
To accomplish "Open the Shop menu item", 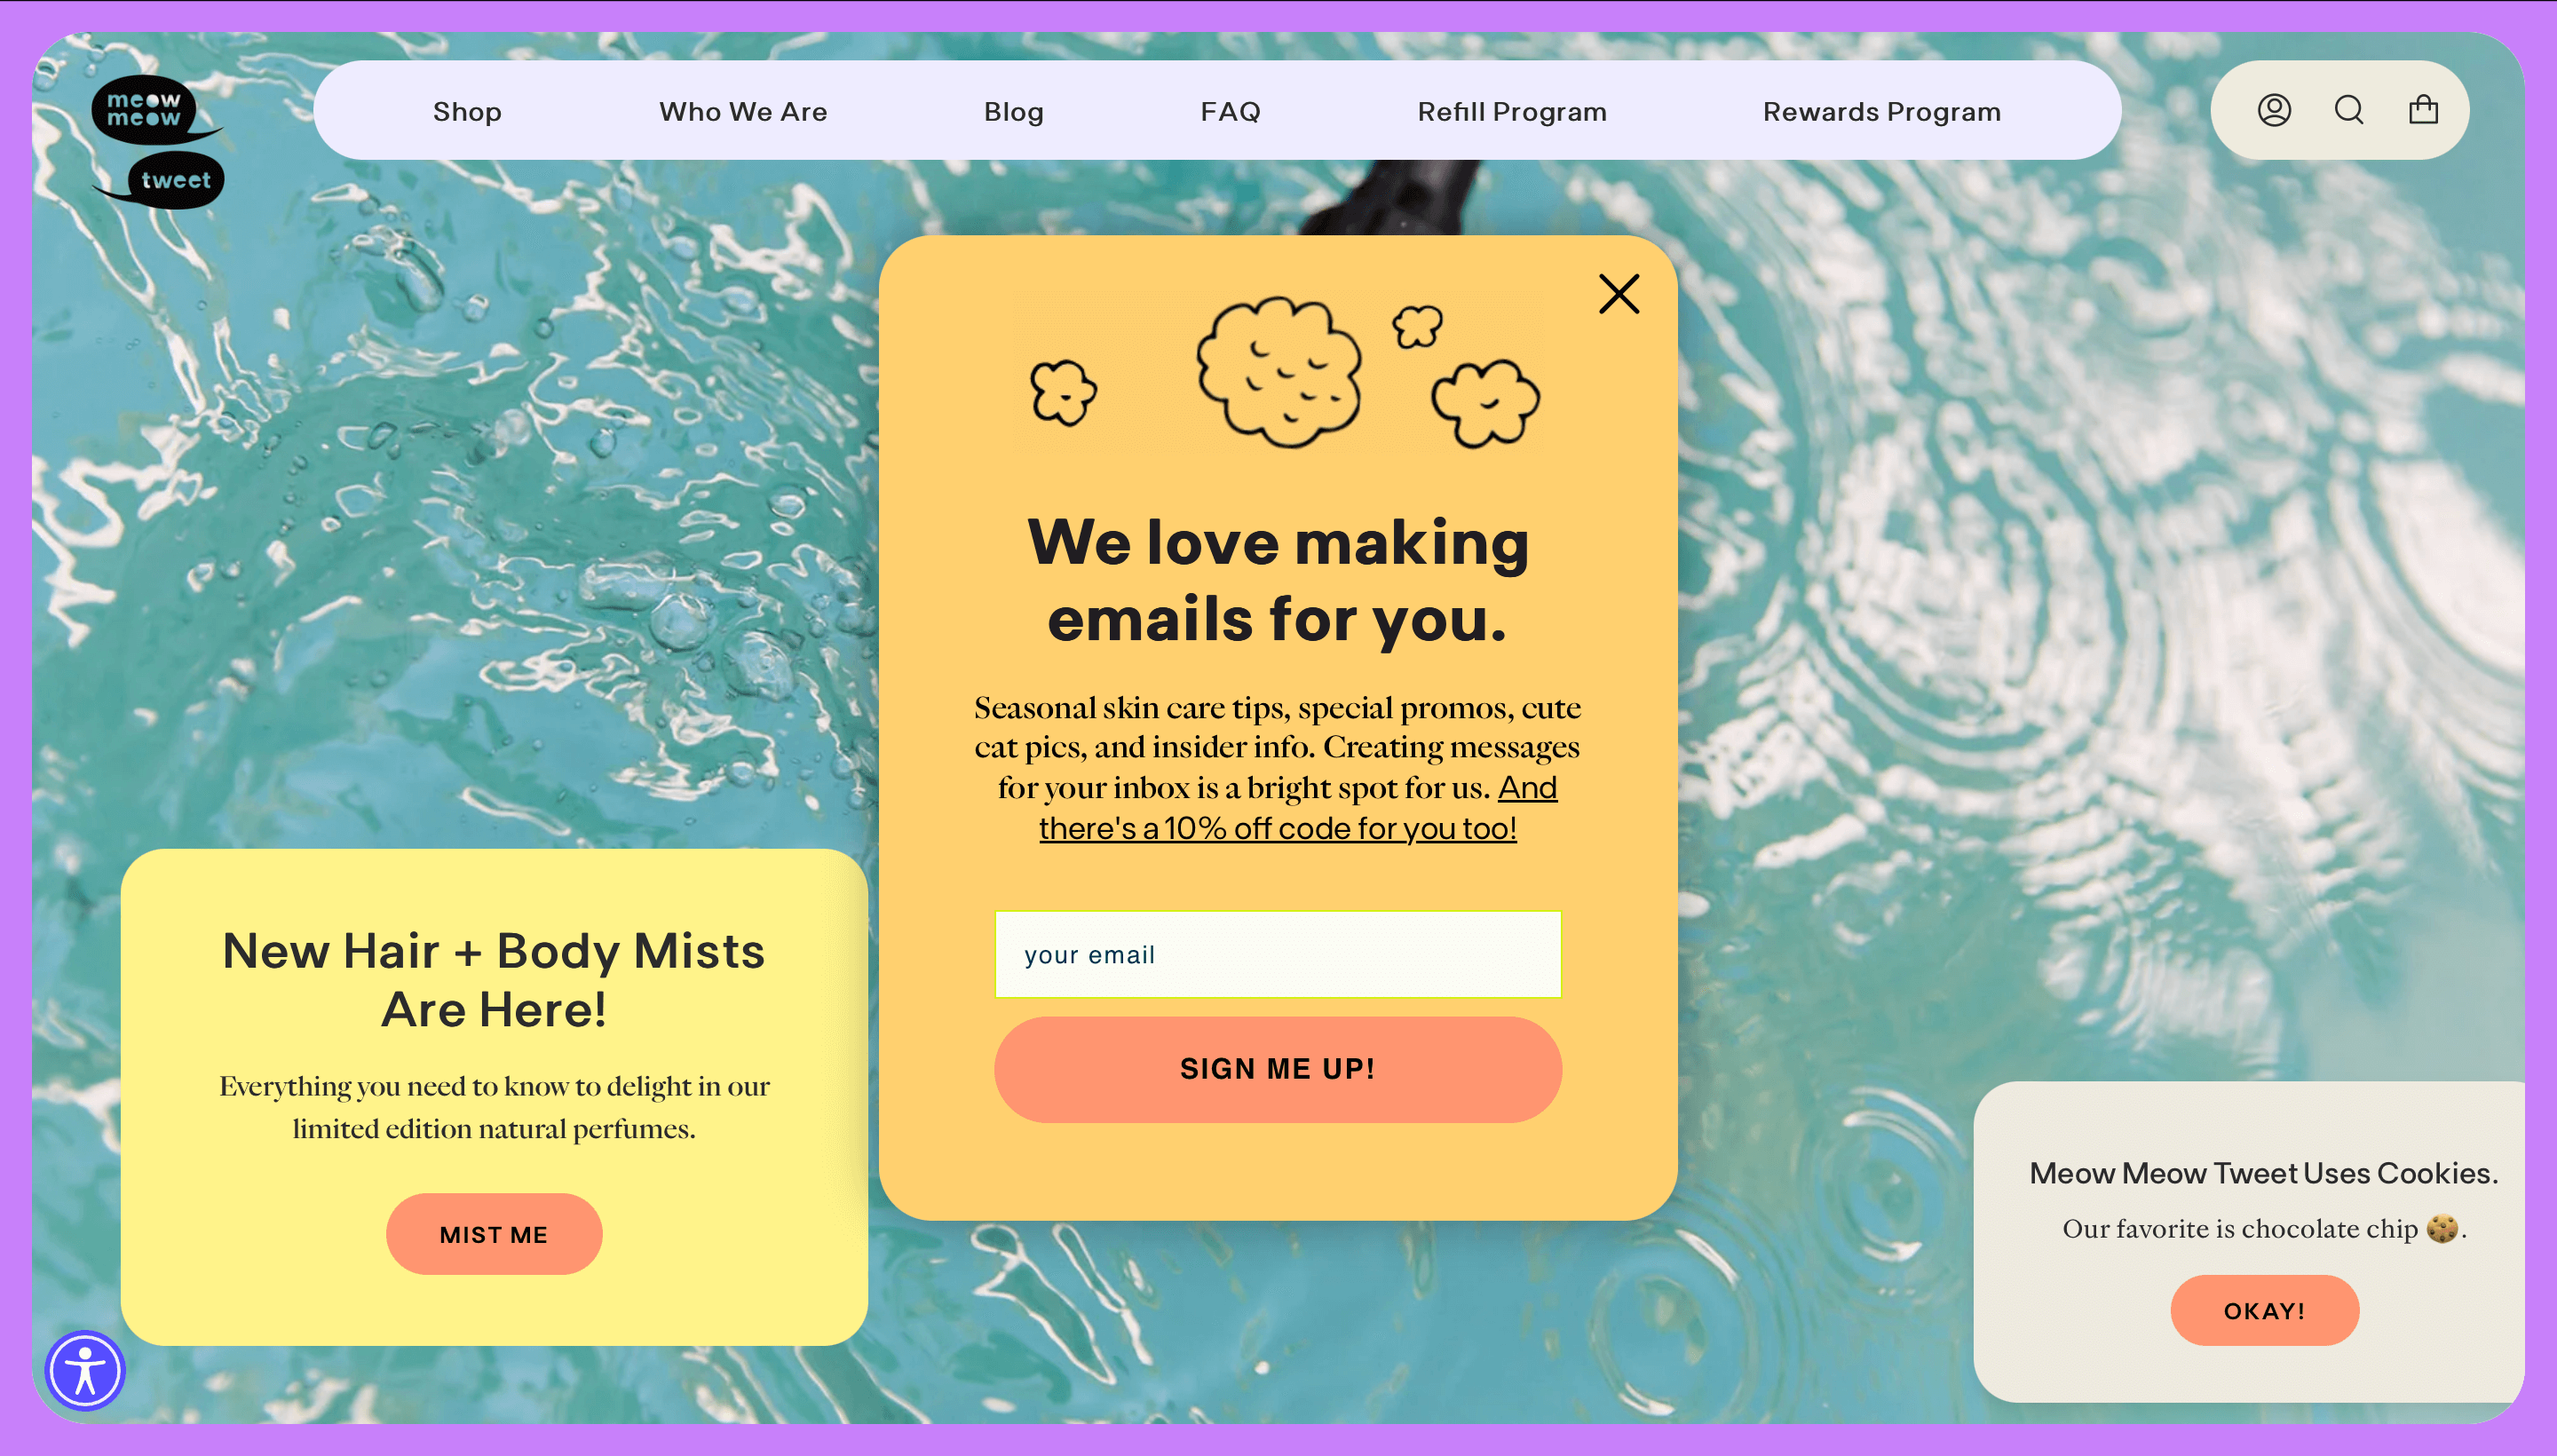I will [467, 109].
